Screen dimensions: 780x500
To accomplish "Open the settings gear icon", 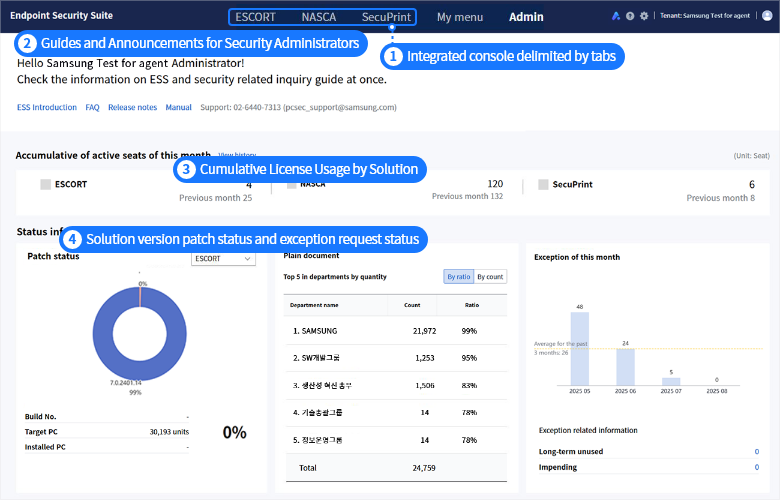I will [x=644, y=17].
